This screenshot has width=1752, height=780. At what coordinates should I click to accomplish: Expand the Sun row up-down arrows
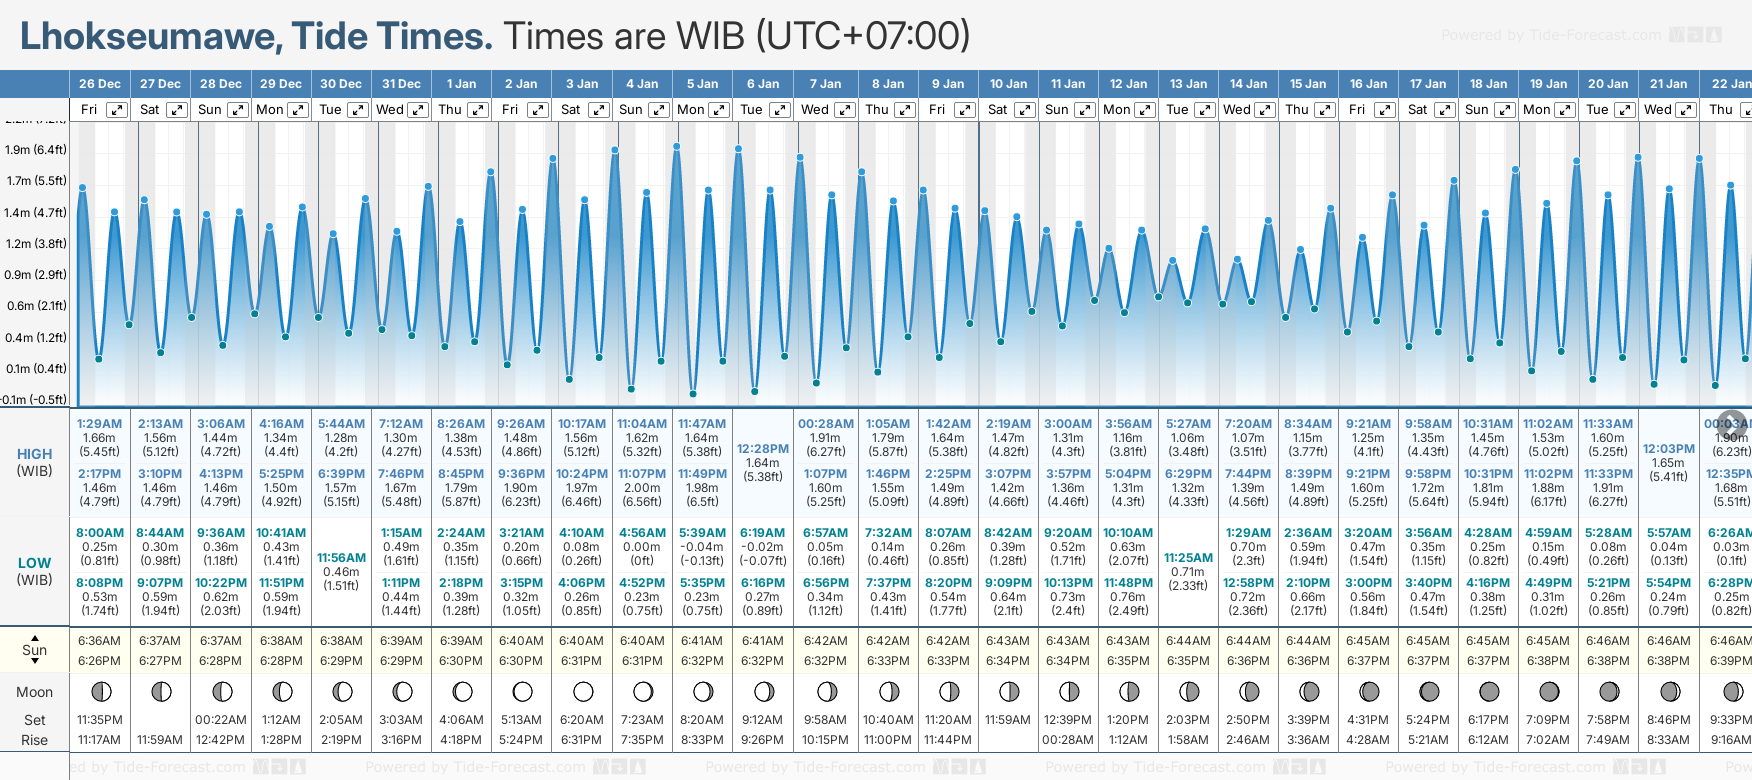point(35,649)
